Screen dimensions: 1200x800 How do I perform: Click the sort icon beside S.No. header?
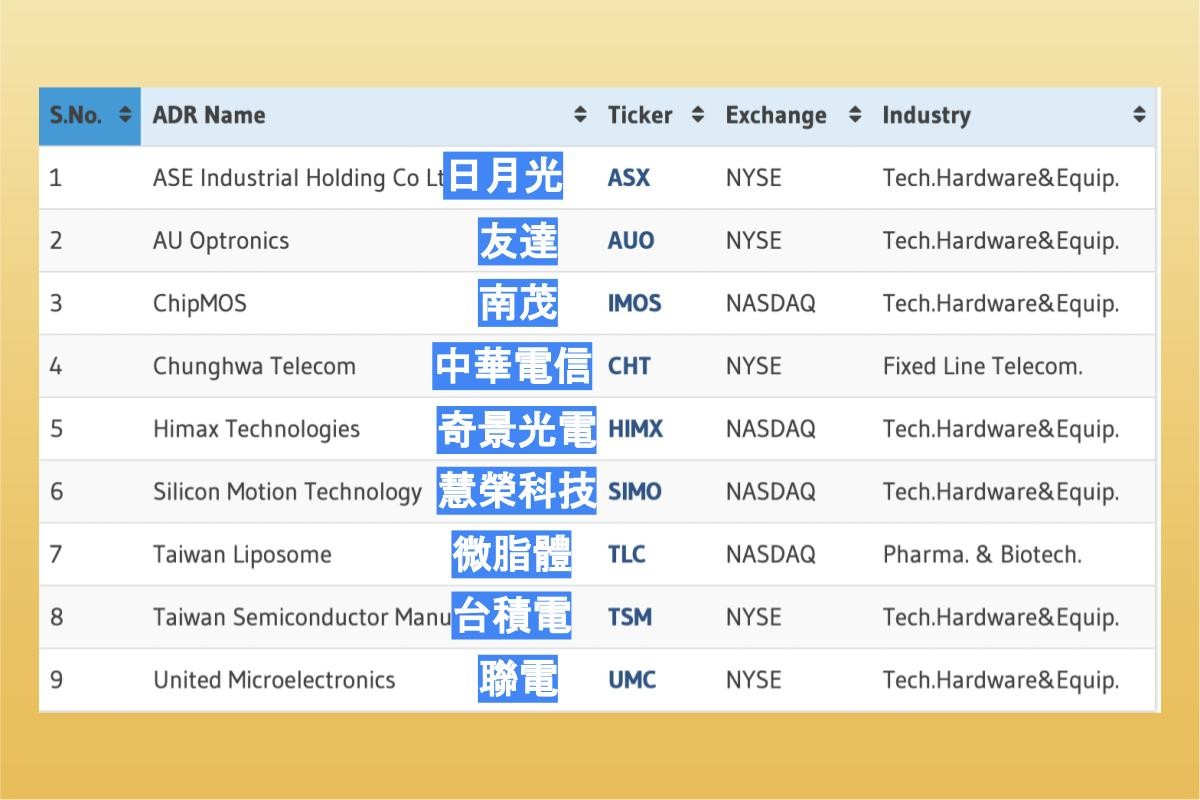[x=125, y=115]
